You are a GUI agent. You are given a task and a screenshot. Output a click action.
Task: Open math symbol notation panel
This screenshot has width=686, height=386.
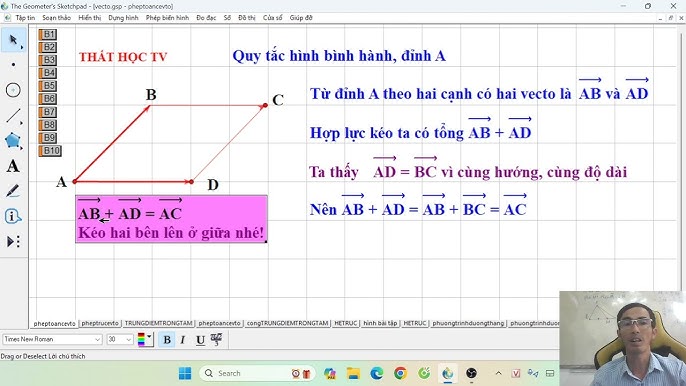[216, 340]
